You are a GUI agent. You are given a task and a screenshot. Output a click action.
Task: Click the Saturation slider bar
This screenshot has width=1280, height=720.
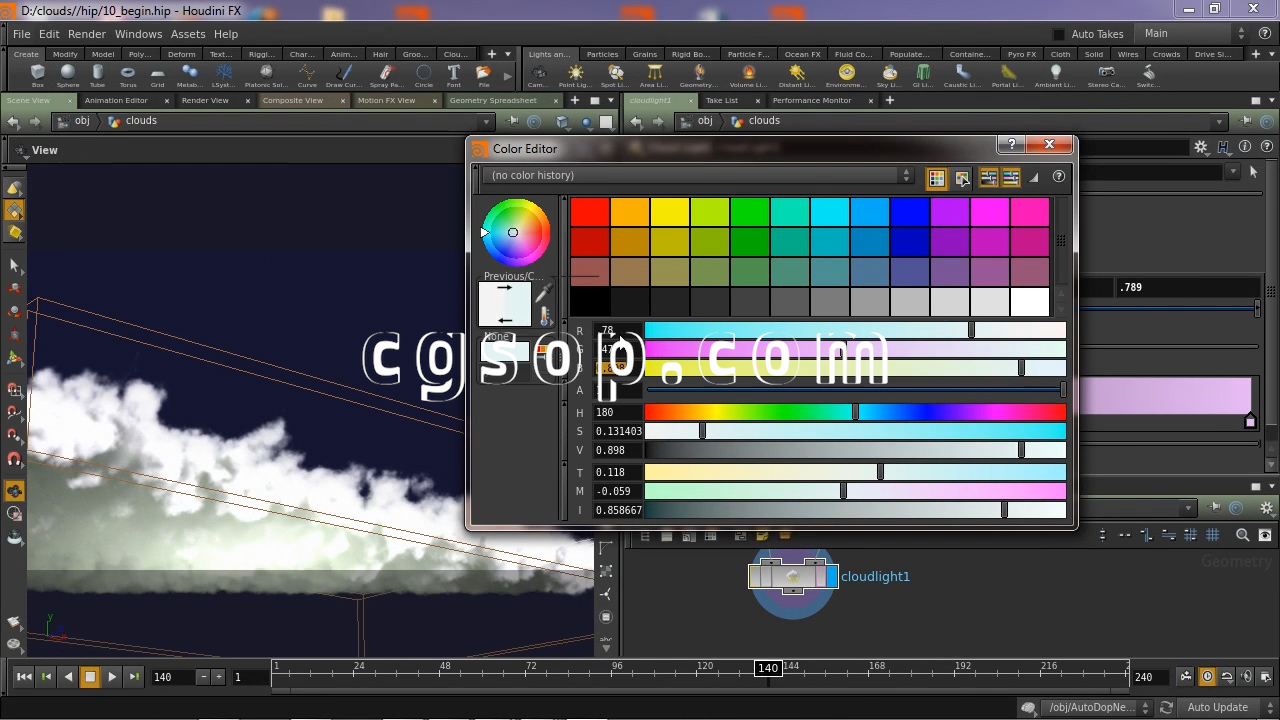pos(855,431)
